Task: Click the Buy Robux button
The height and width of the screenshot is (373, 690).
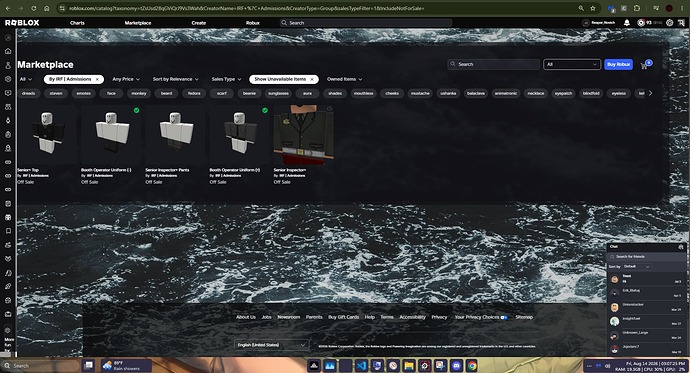Action: pyautogui.click(x=618, y=64)
